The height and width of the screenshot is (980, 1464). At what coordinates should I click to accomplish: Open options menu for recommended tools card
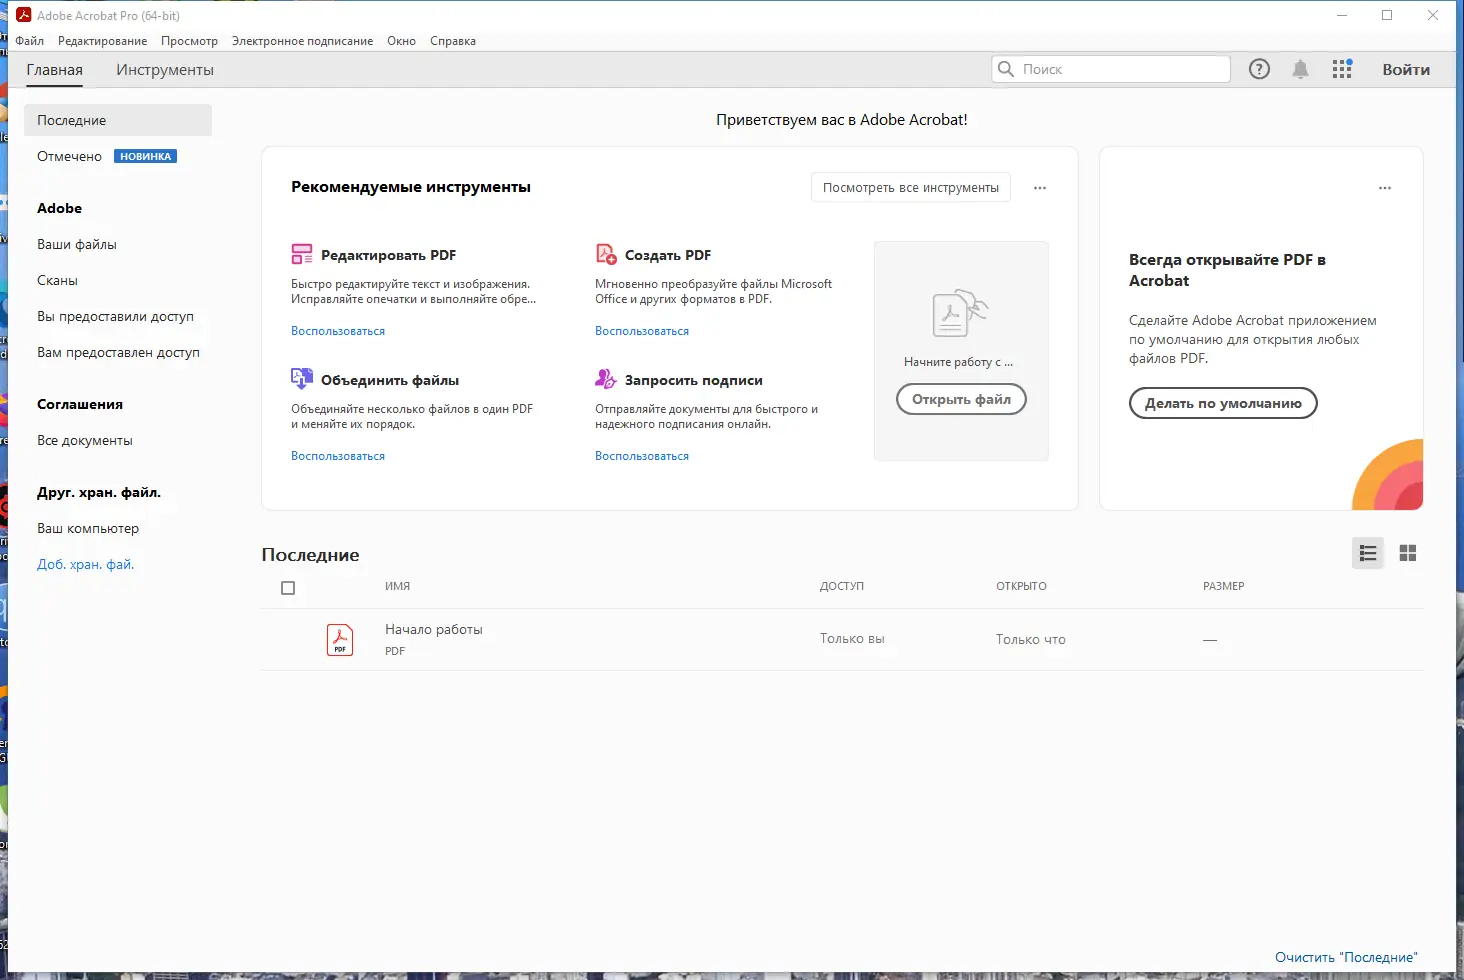point(1040,188)
